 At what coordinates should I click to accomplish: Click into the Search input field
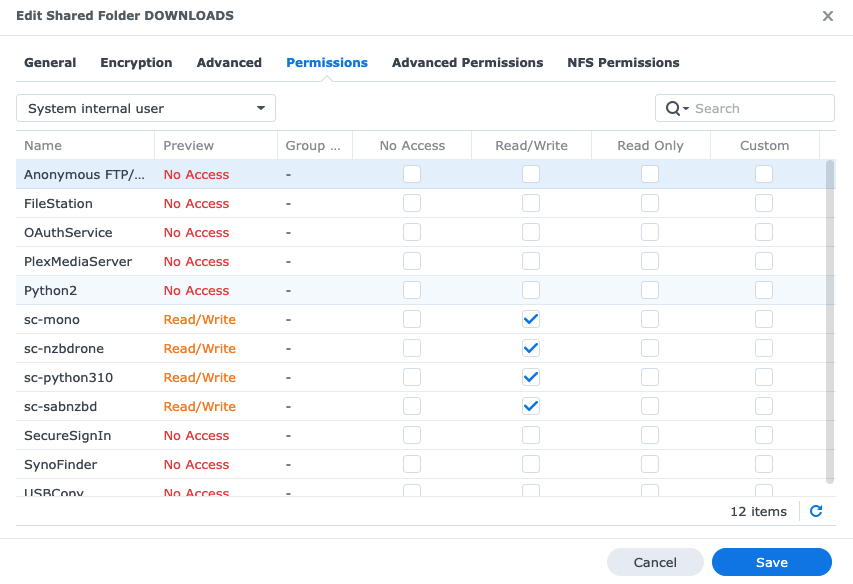pos(760,108)
